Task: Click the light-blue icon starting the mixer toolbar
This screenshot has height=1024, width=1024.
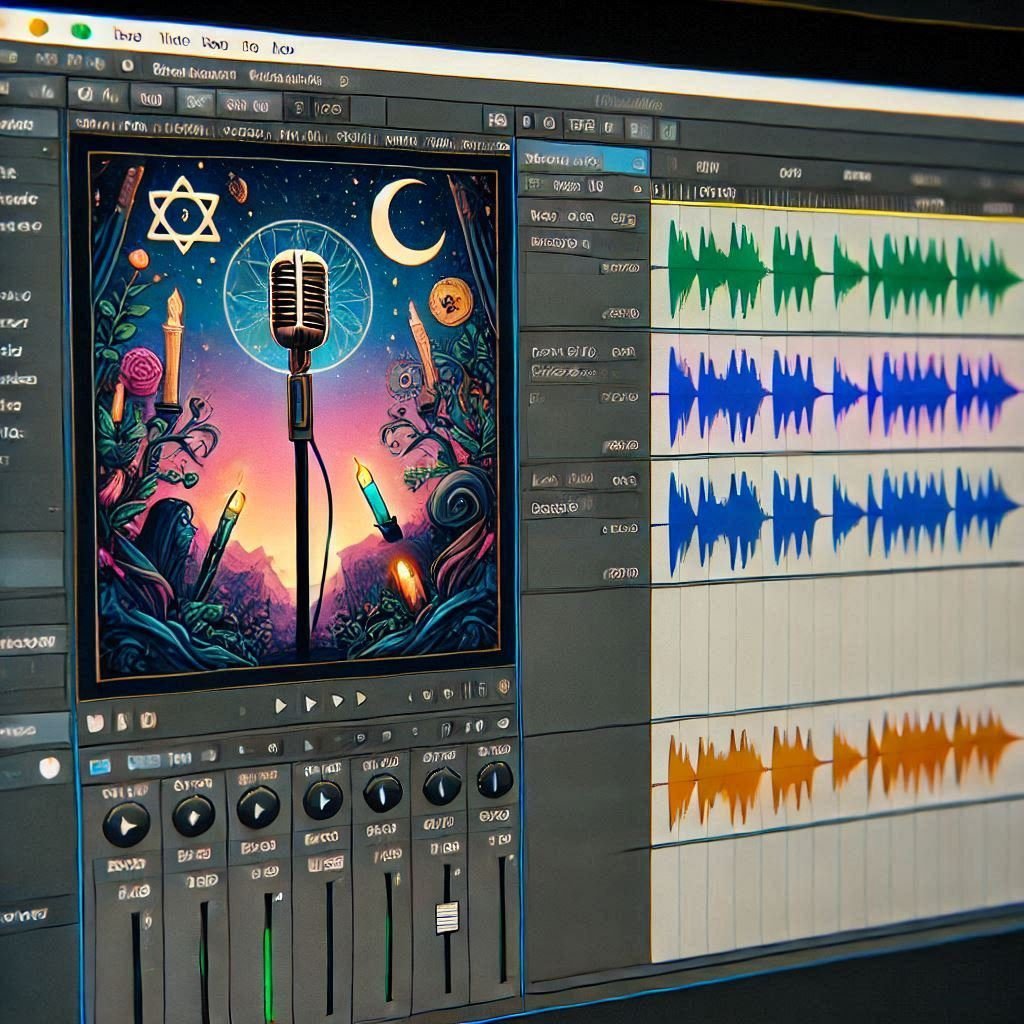Action: tap(100, 766)
